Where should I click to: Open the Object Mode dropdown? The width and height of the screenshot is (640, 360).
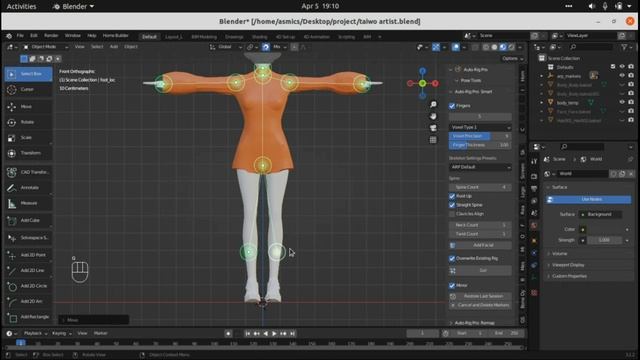pyautogui.click(x=45, y=47)
